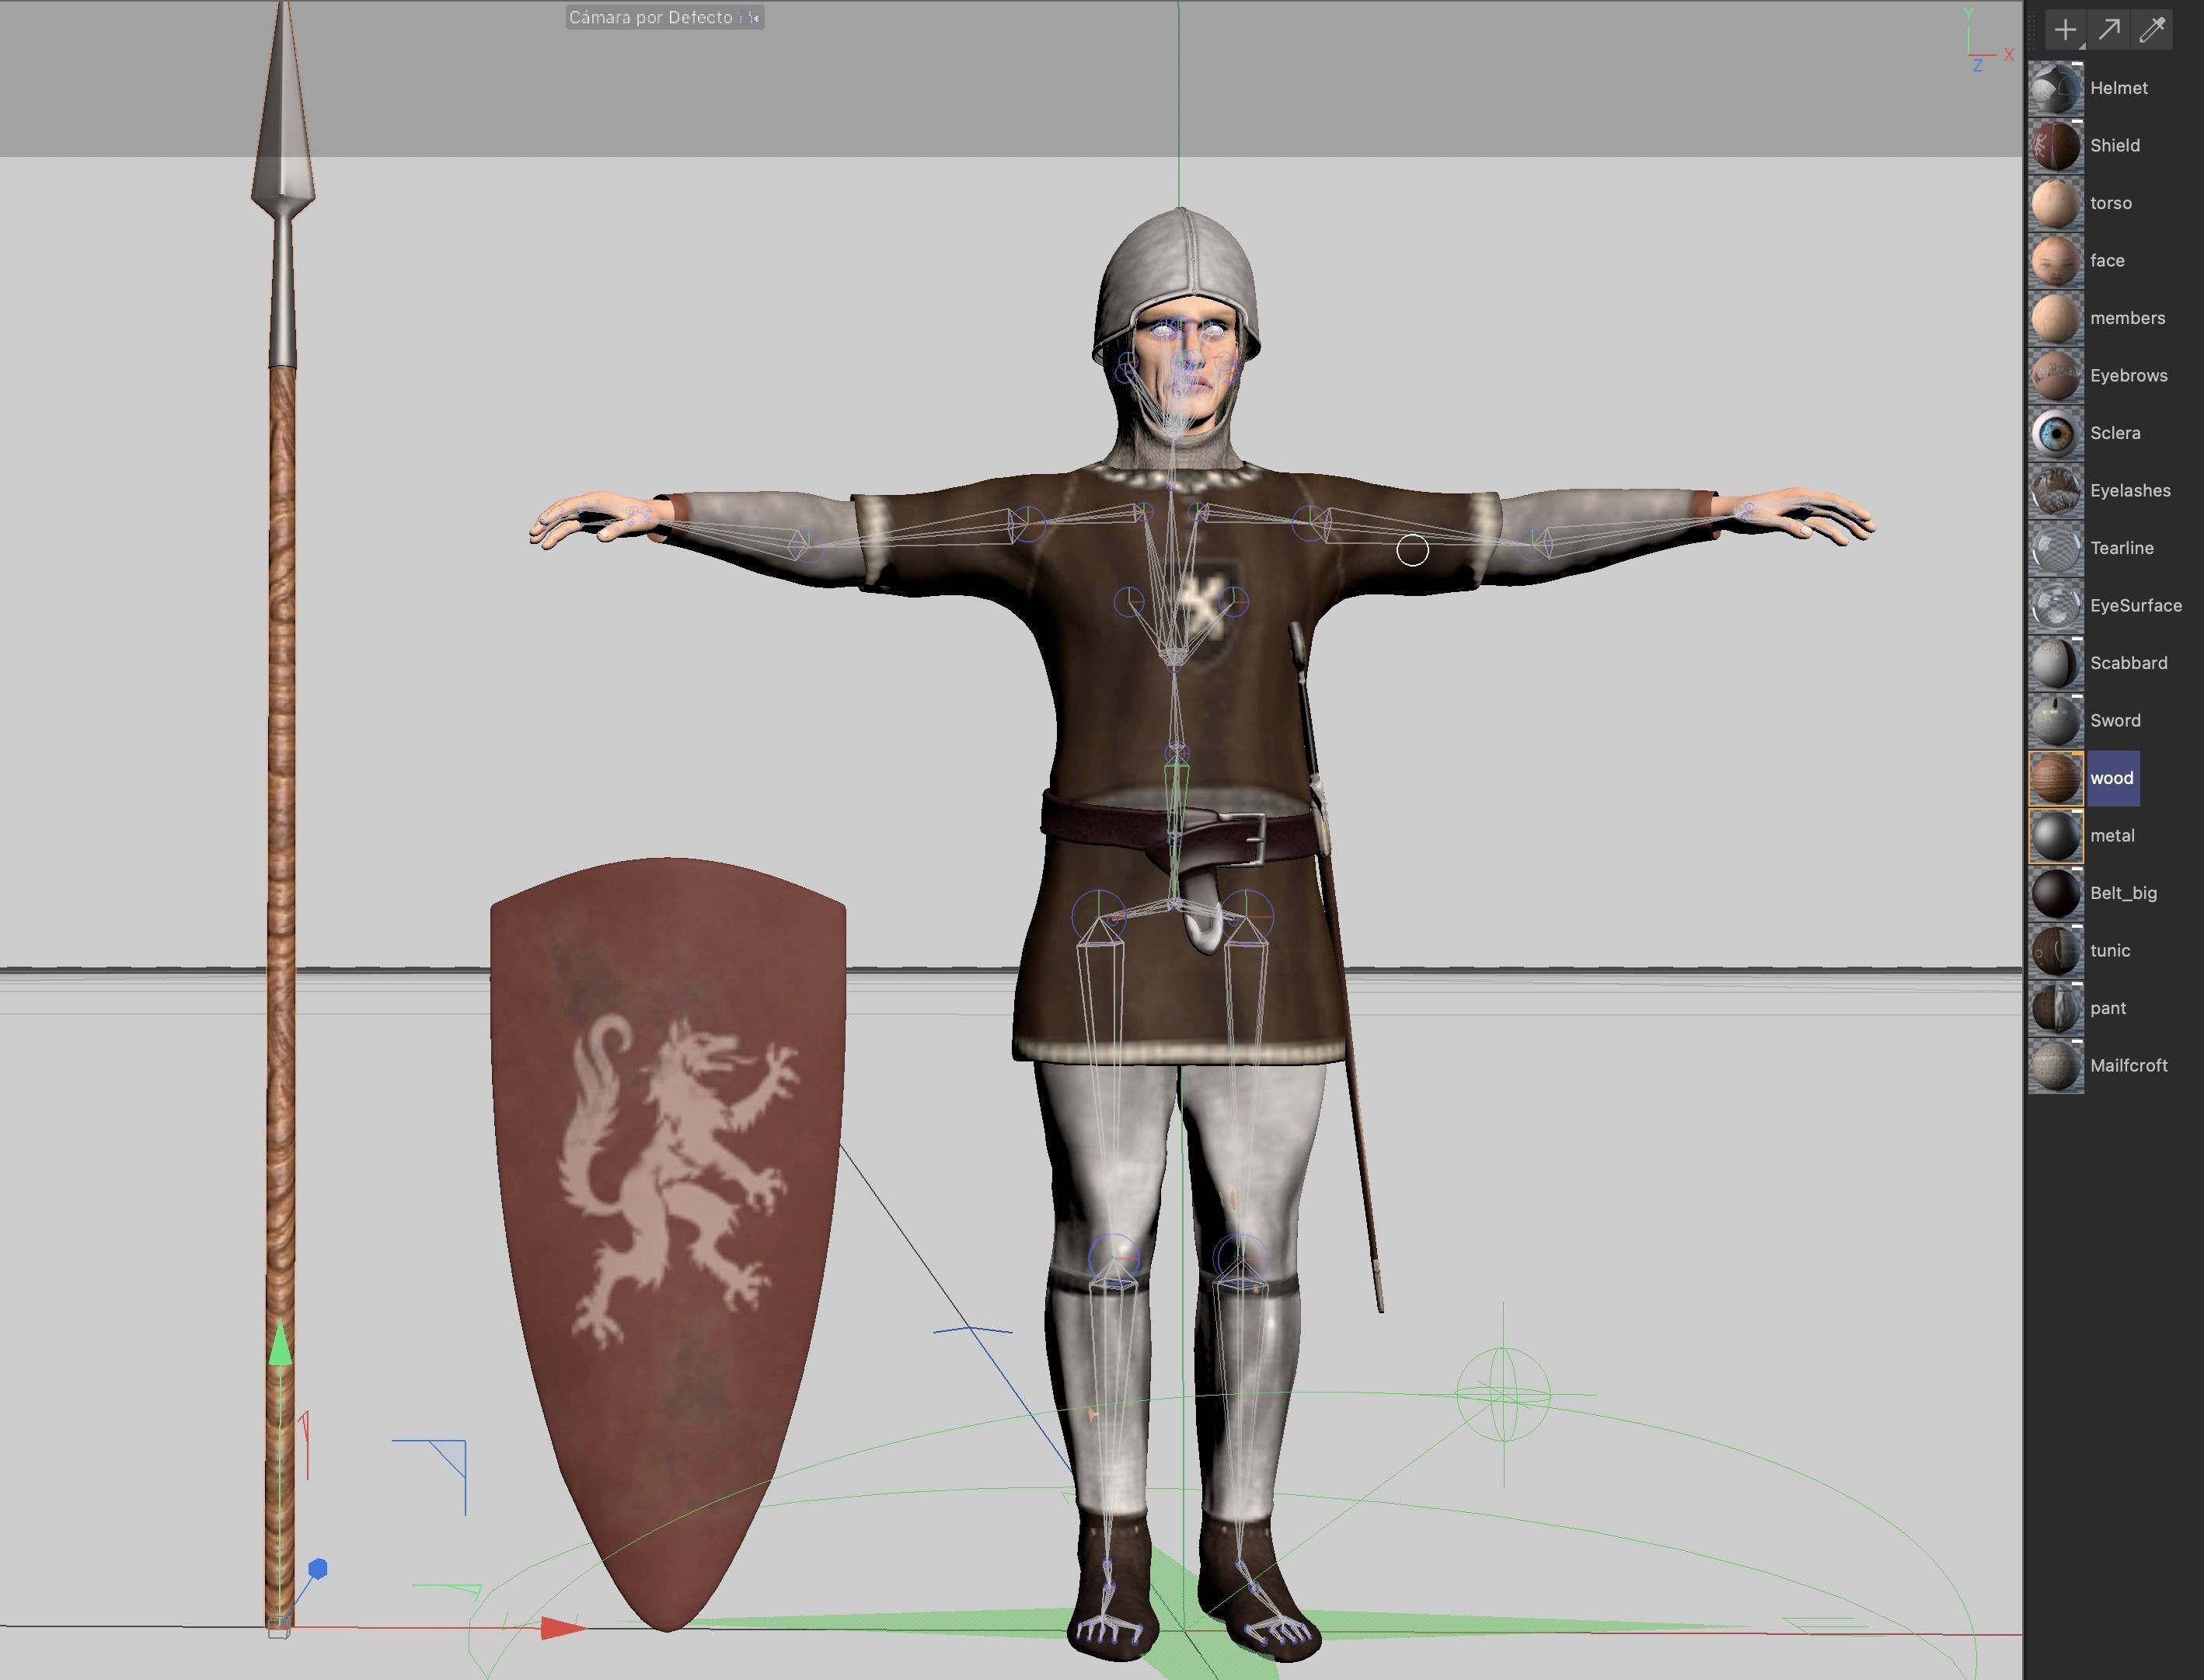The height and width of the screenshot is (1680, 2204).
Task: Click the Sclera eyeball material thumbnail
Action: 2055,433
